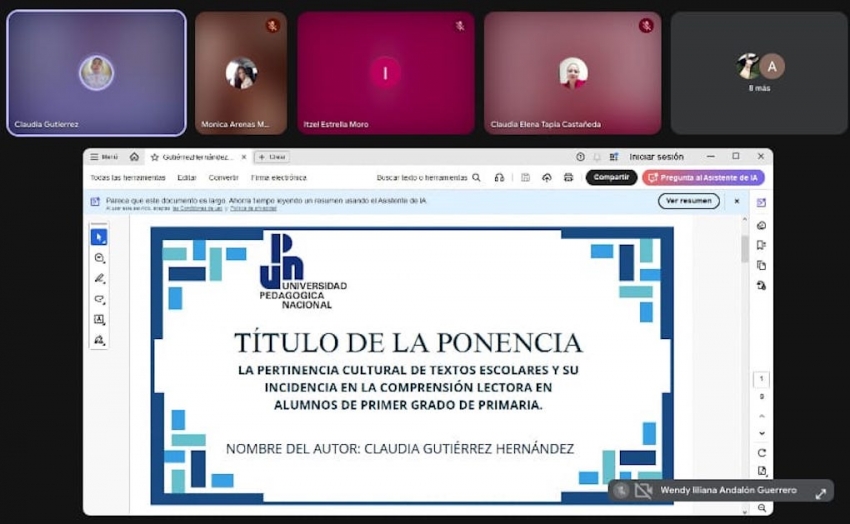
Task: Click Iniciar sesión
Action: 656,157
